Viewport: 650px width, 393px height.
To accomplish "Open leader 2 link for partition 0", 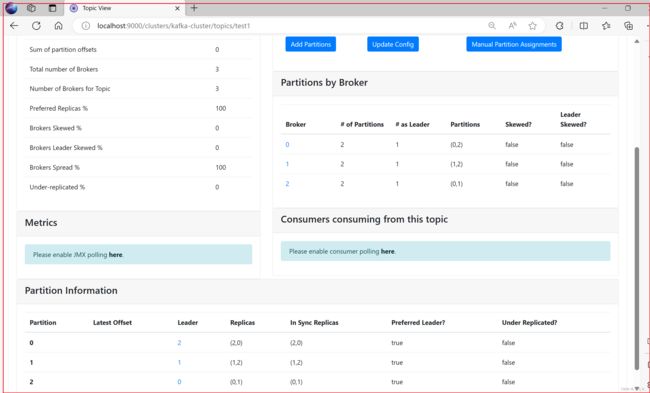I will [179, 343].
